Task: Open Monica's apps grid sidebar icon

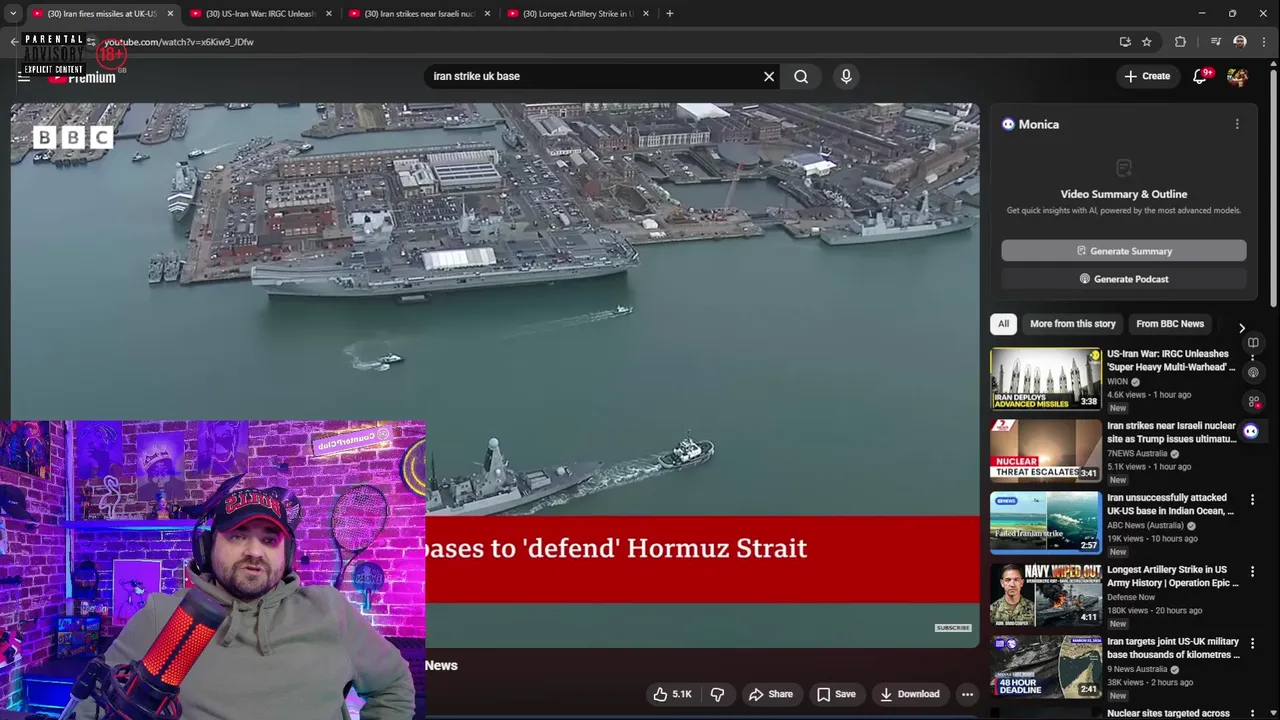Action: 1253,401
